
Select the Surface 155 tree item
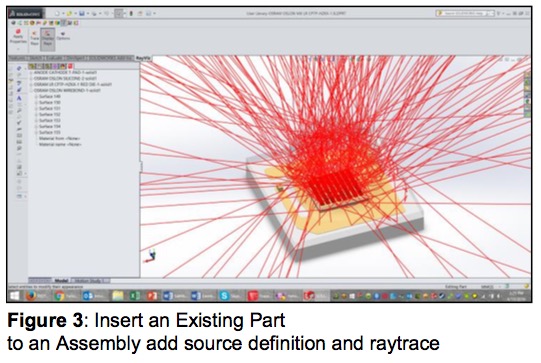50,133
